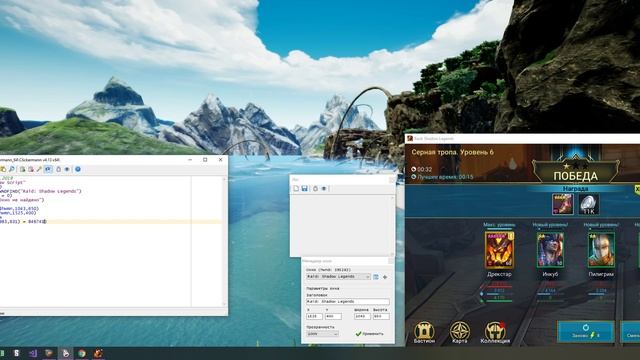Click the Chrome icon in the taskbar
640x360 pixels.
[x=82, y=353]
